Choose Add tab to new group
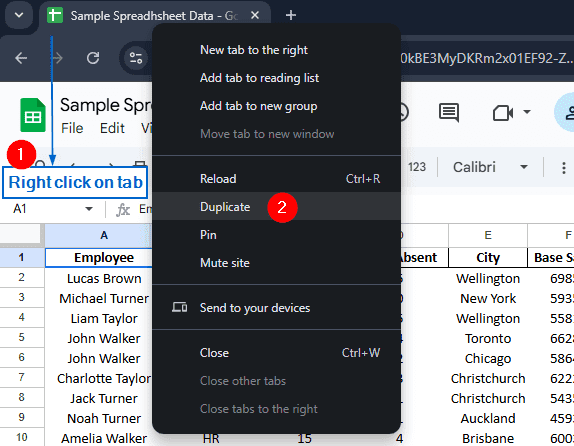Viewport: 574px width, 446px height. pos(276,106)
